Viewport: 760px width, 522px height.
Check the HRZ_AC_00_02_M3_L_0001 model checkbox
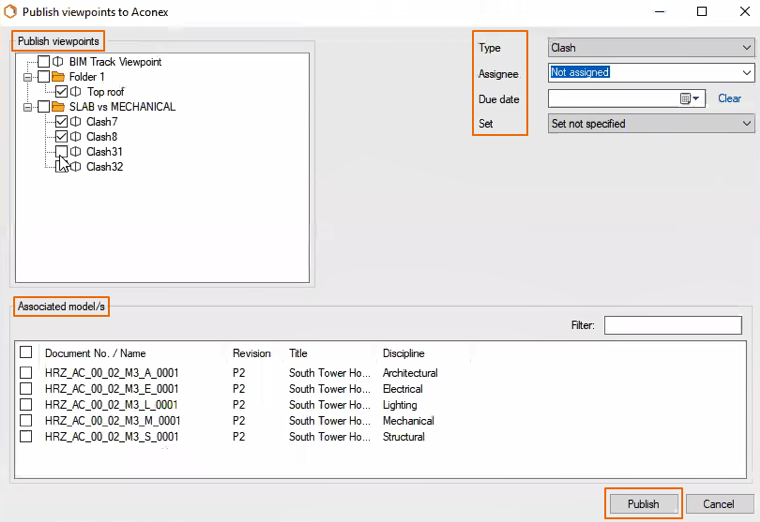point(26,405)
